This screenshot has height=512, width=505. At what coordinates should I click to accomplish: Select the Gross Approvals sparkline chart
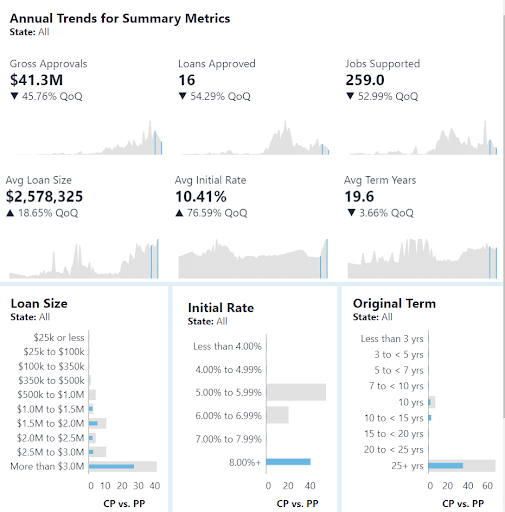(x=87, y=138)
